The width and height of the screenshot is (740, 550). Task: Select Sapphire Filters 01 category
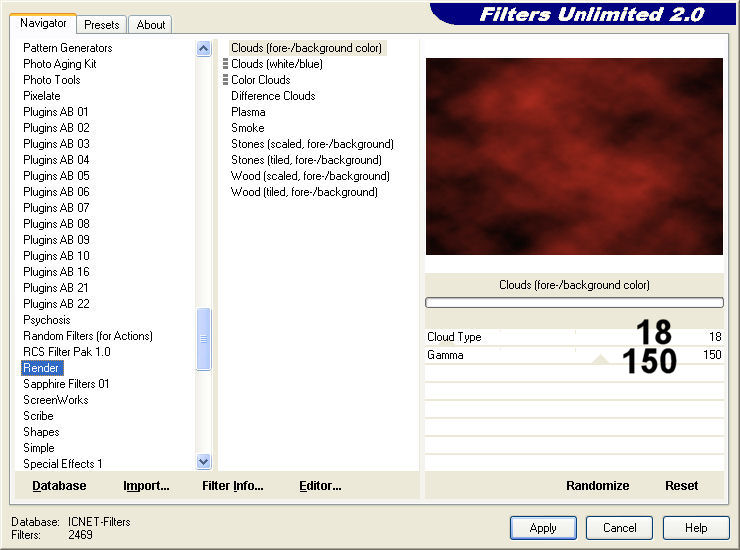[66, 384]
